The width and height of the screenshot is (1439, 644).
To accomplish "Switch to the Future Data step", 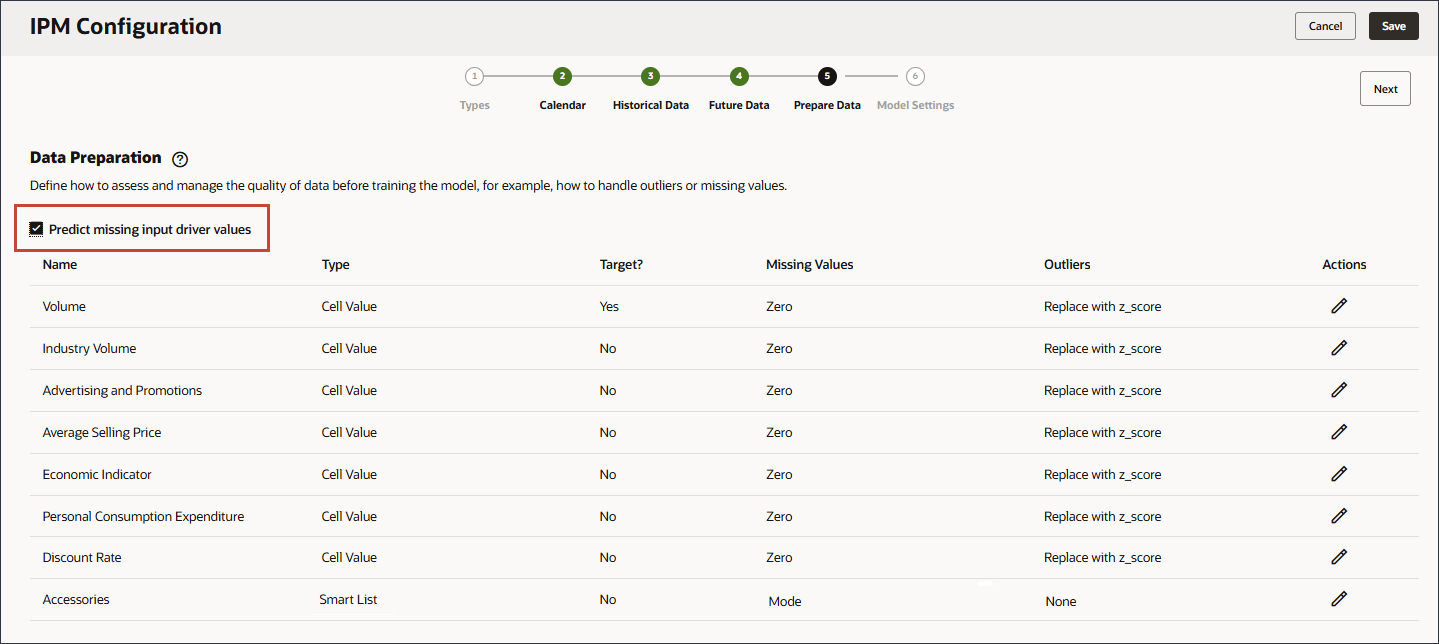I will (739, 76).
